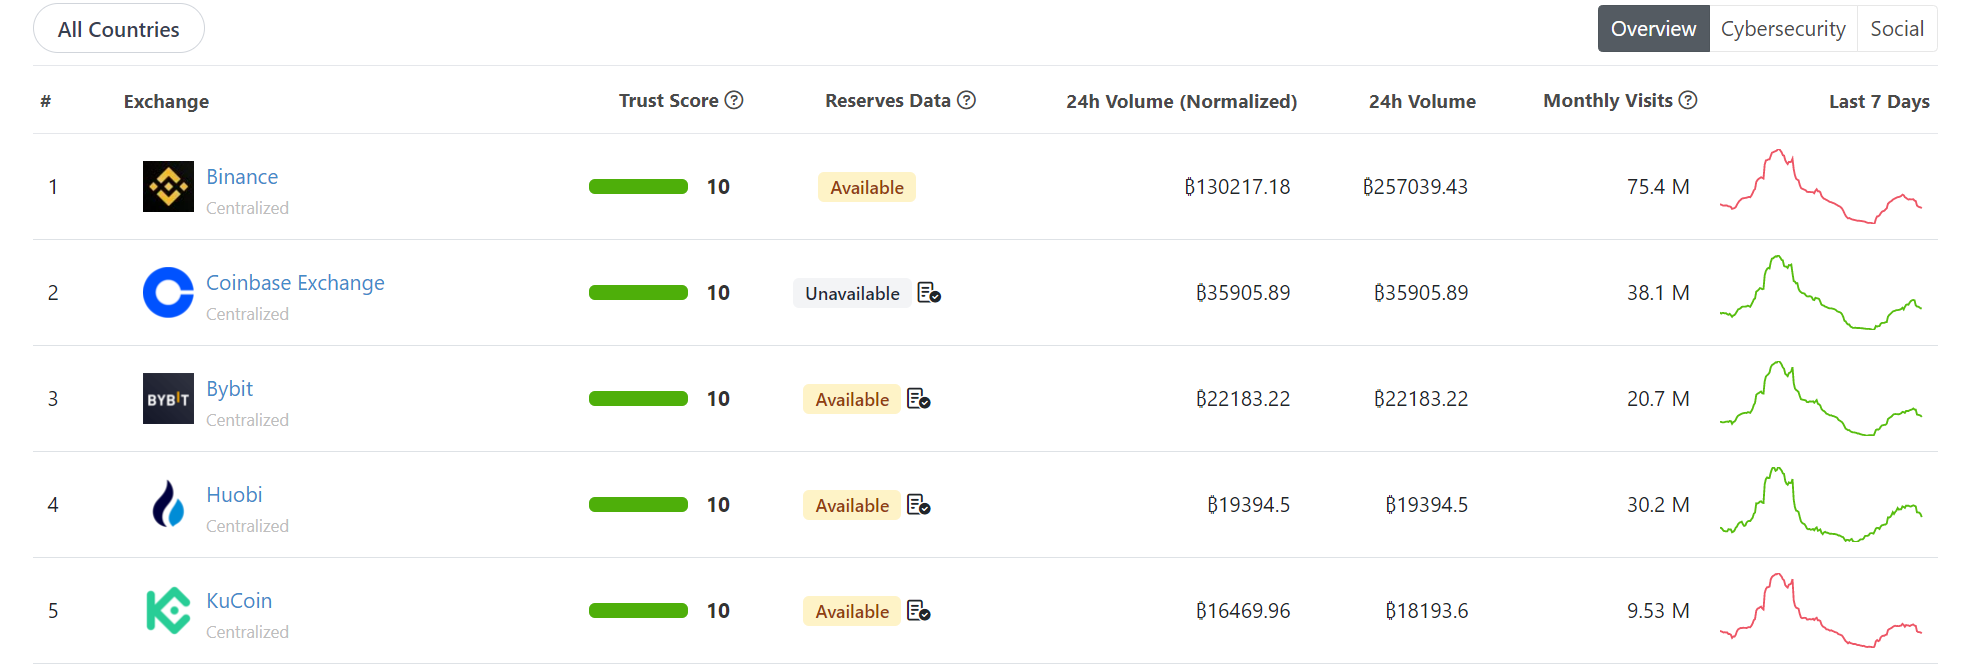Click Bybit's green trust score bar
The width and height of the screenshot is (1988, 671).
tap(638, 399)
